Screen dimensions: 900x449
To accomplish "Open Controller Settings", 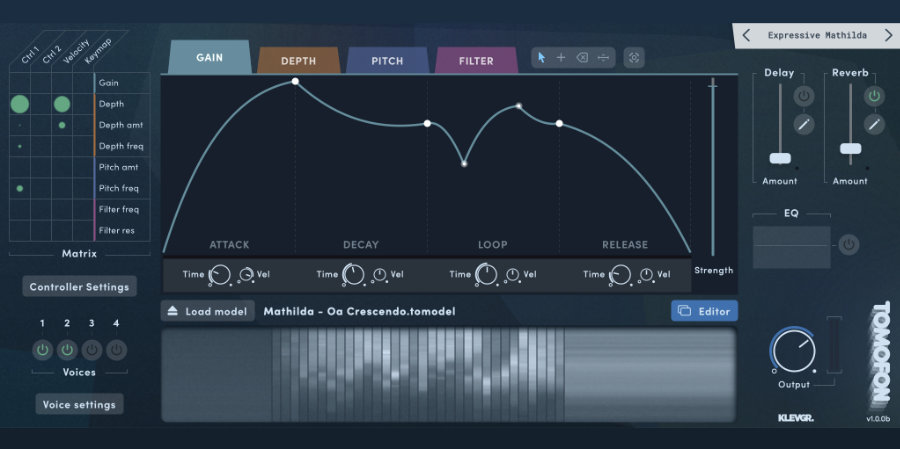I will click(x=80, y=287).
